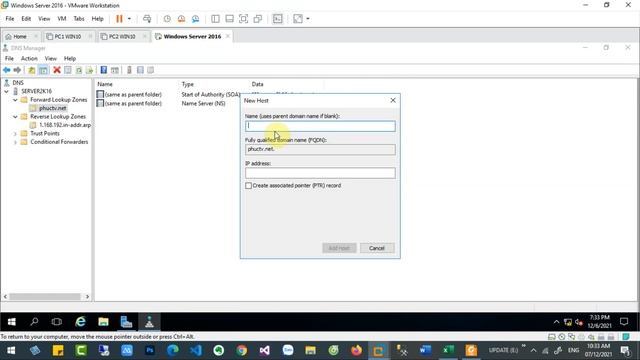Viewport: 640px width, 360px height.
Task: Open the Stretch Guest dropdown arrow
Action: tap(308, 19)
